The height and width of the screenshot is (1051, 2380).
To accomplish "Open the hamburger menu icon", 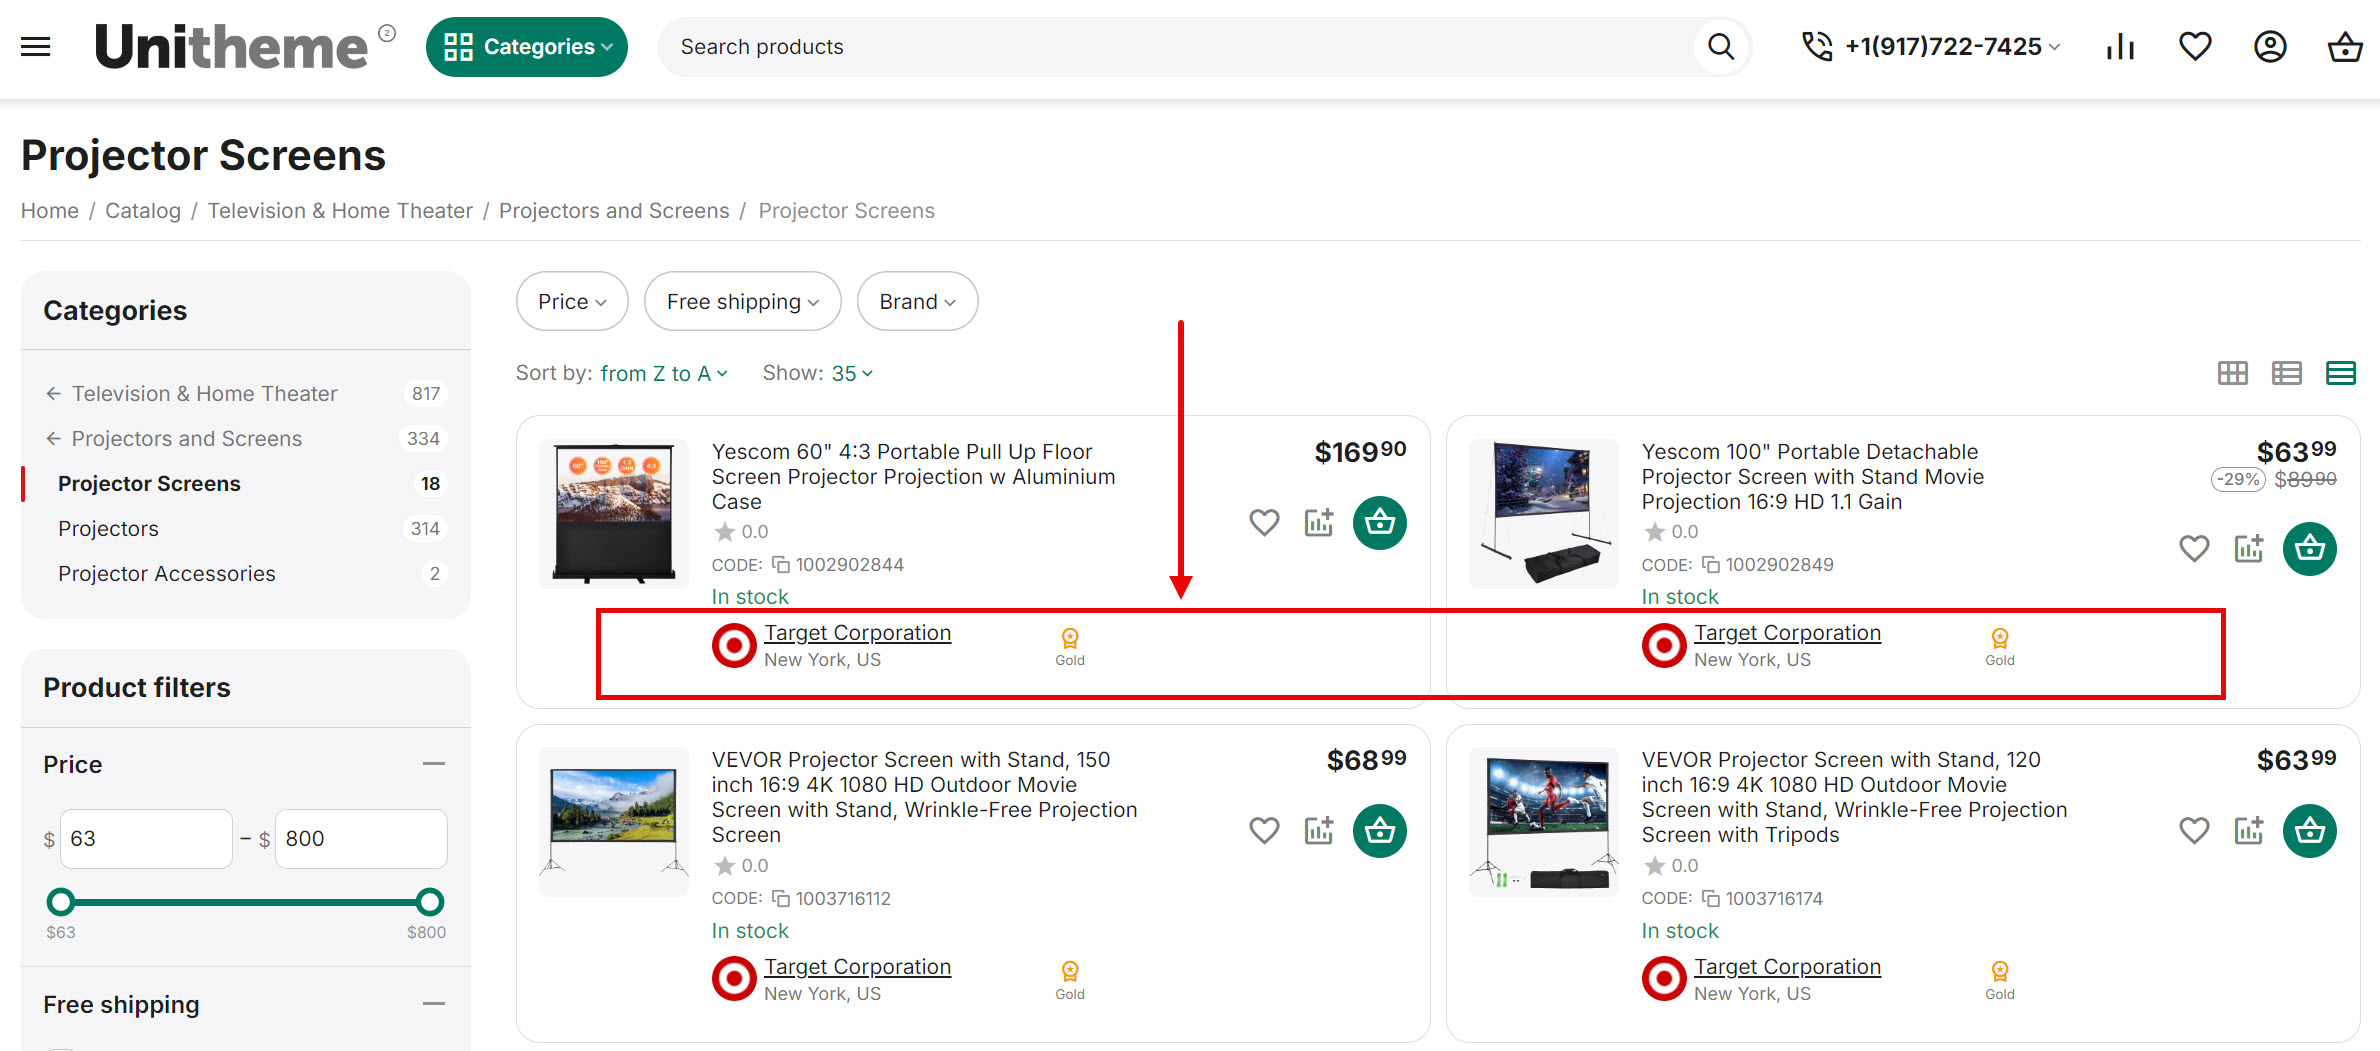I will (36, 47).
